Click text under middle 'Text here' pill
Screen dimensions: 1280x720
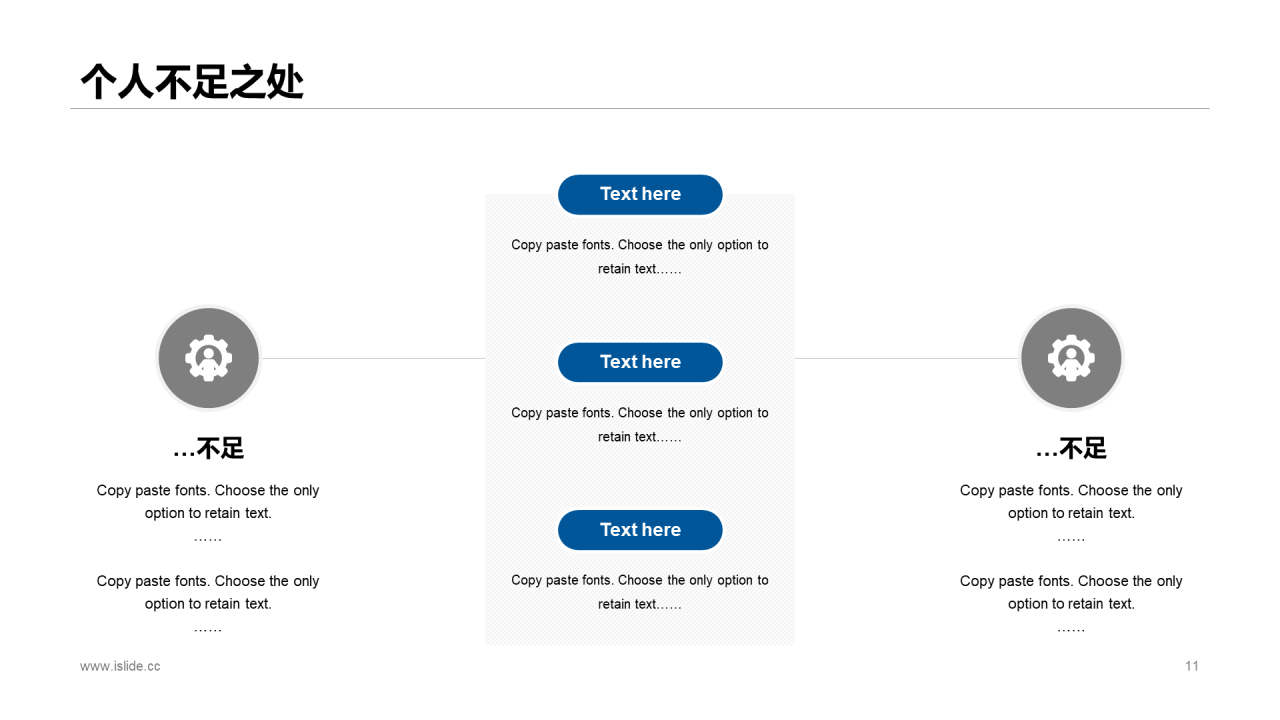pos(640,425)
